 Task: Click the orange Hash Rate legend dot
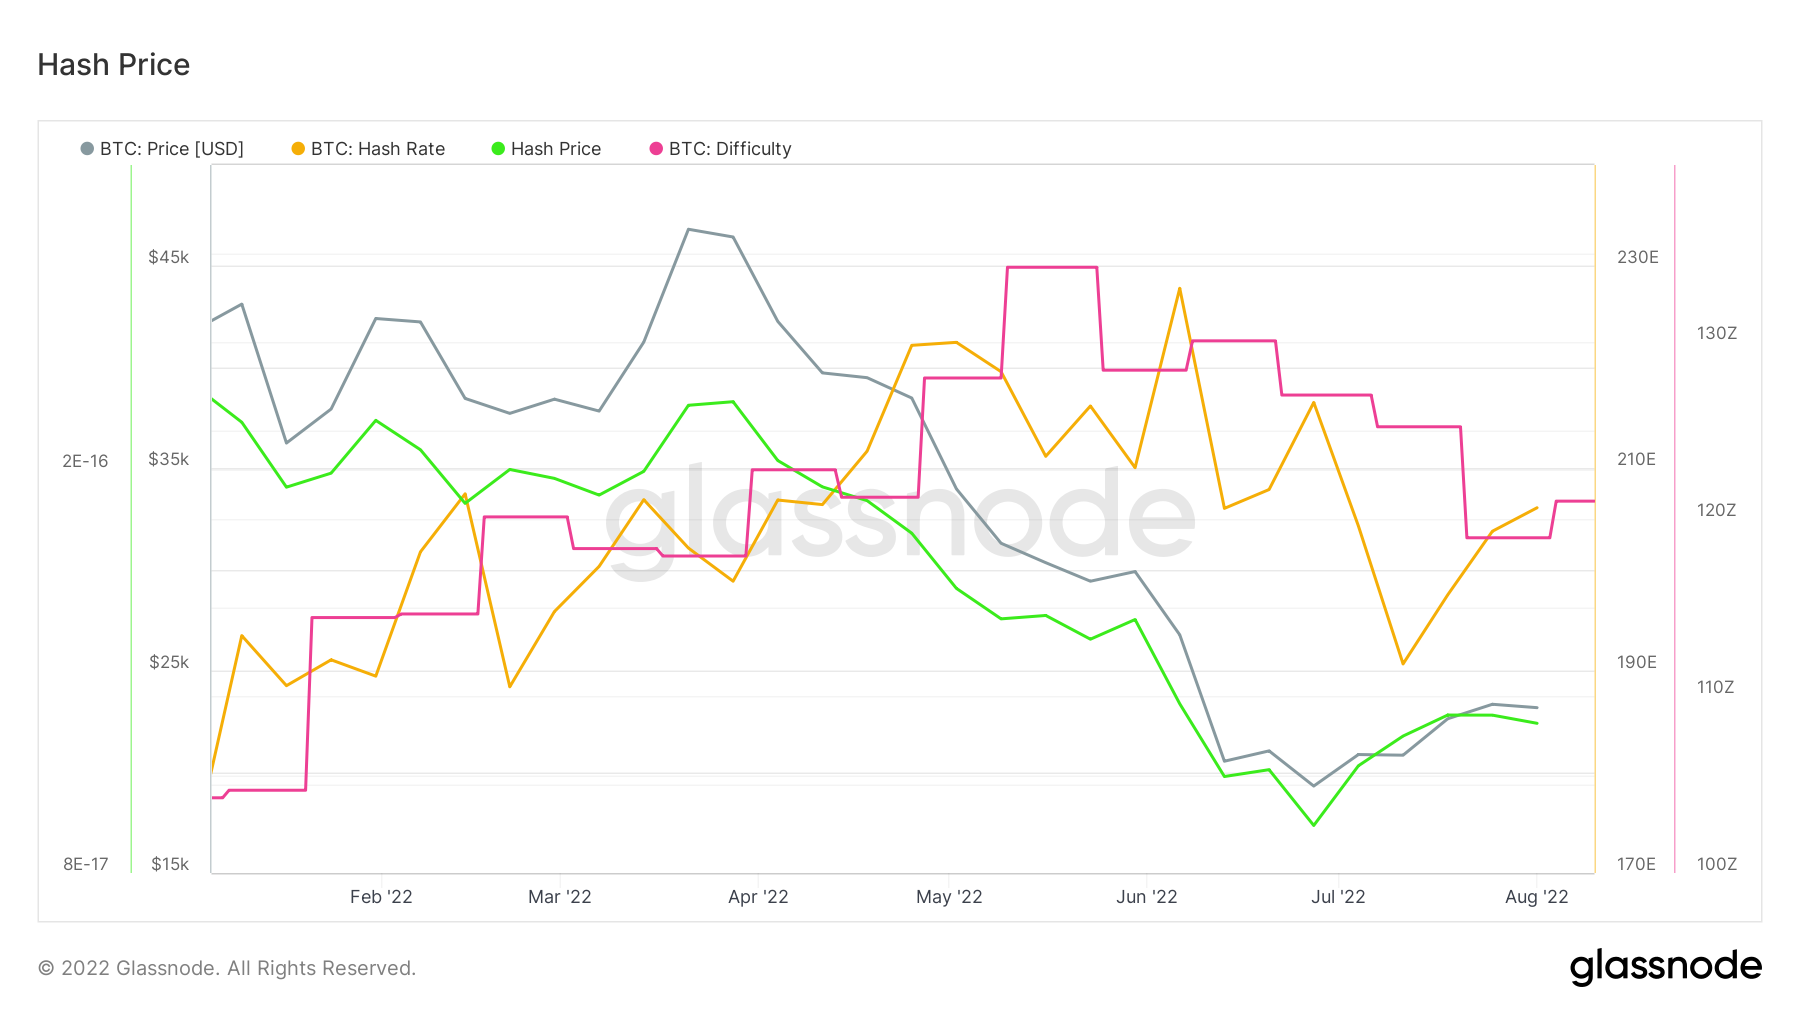pos(298,149)
